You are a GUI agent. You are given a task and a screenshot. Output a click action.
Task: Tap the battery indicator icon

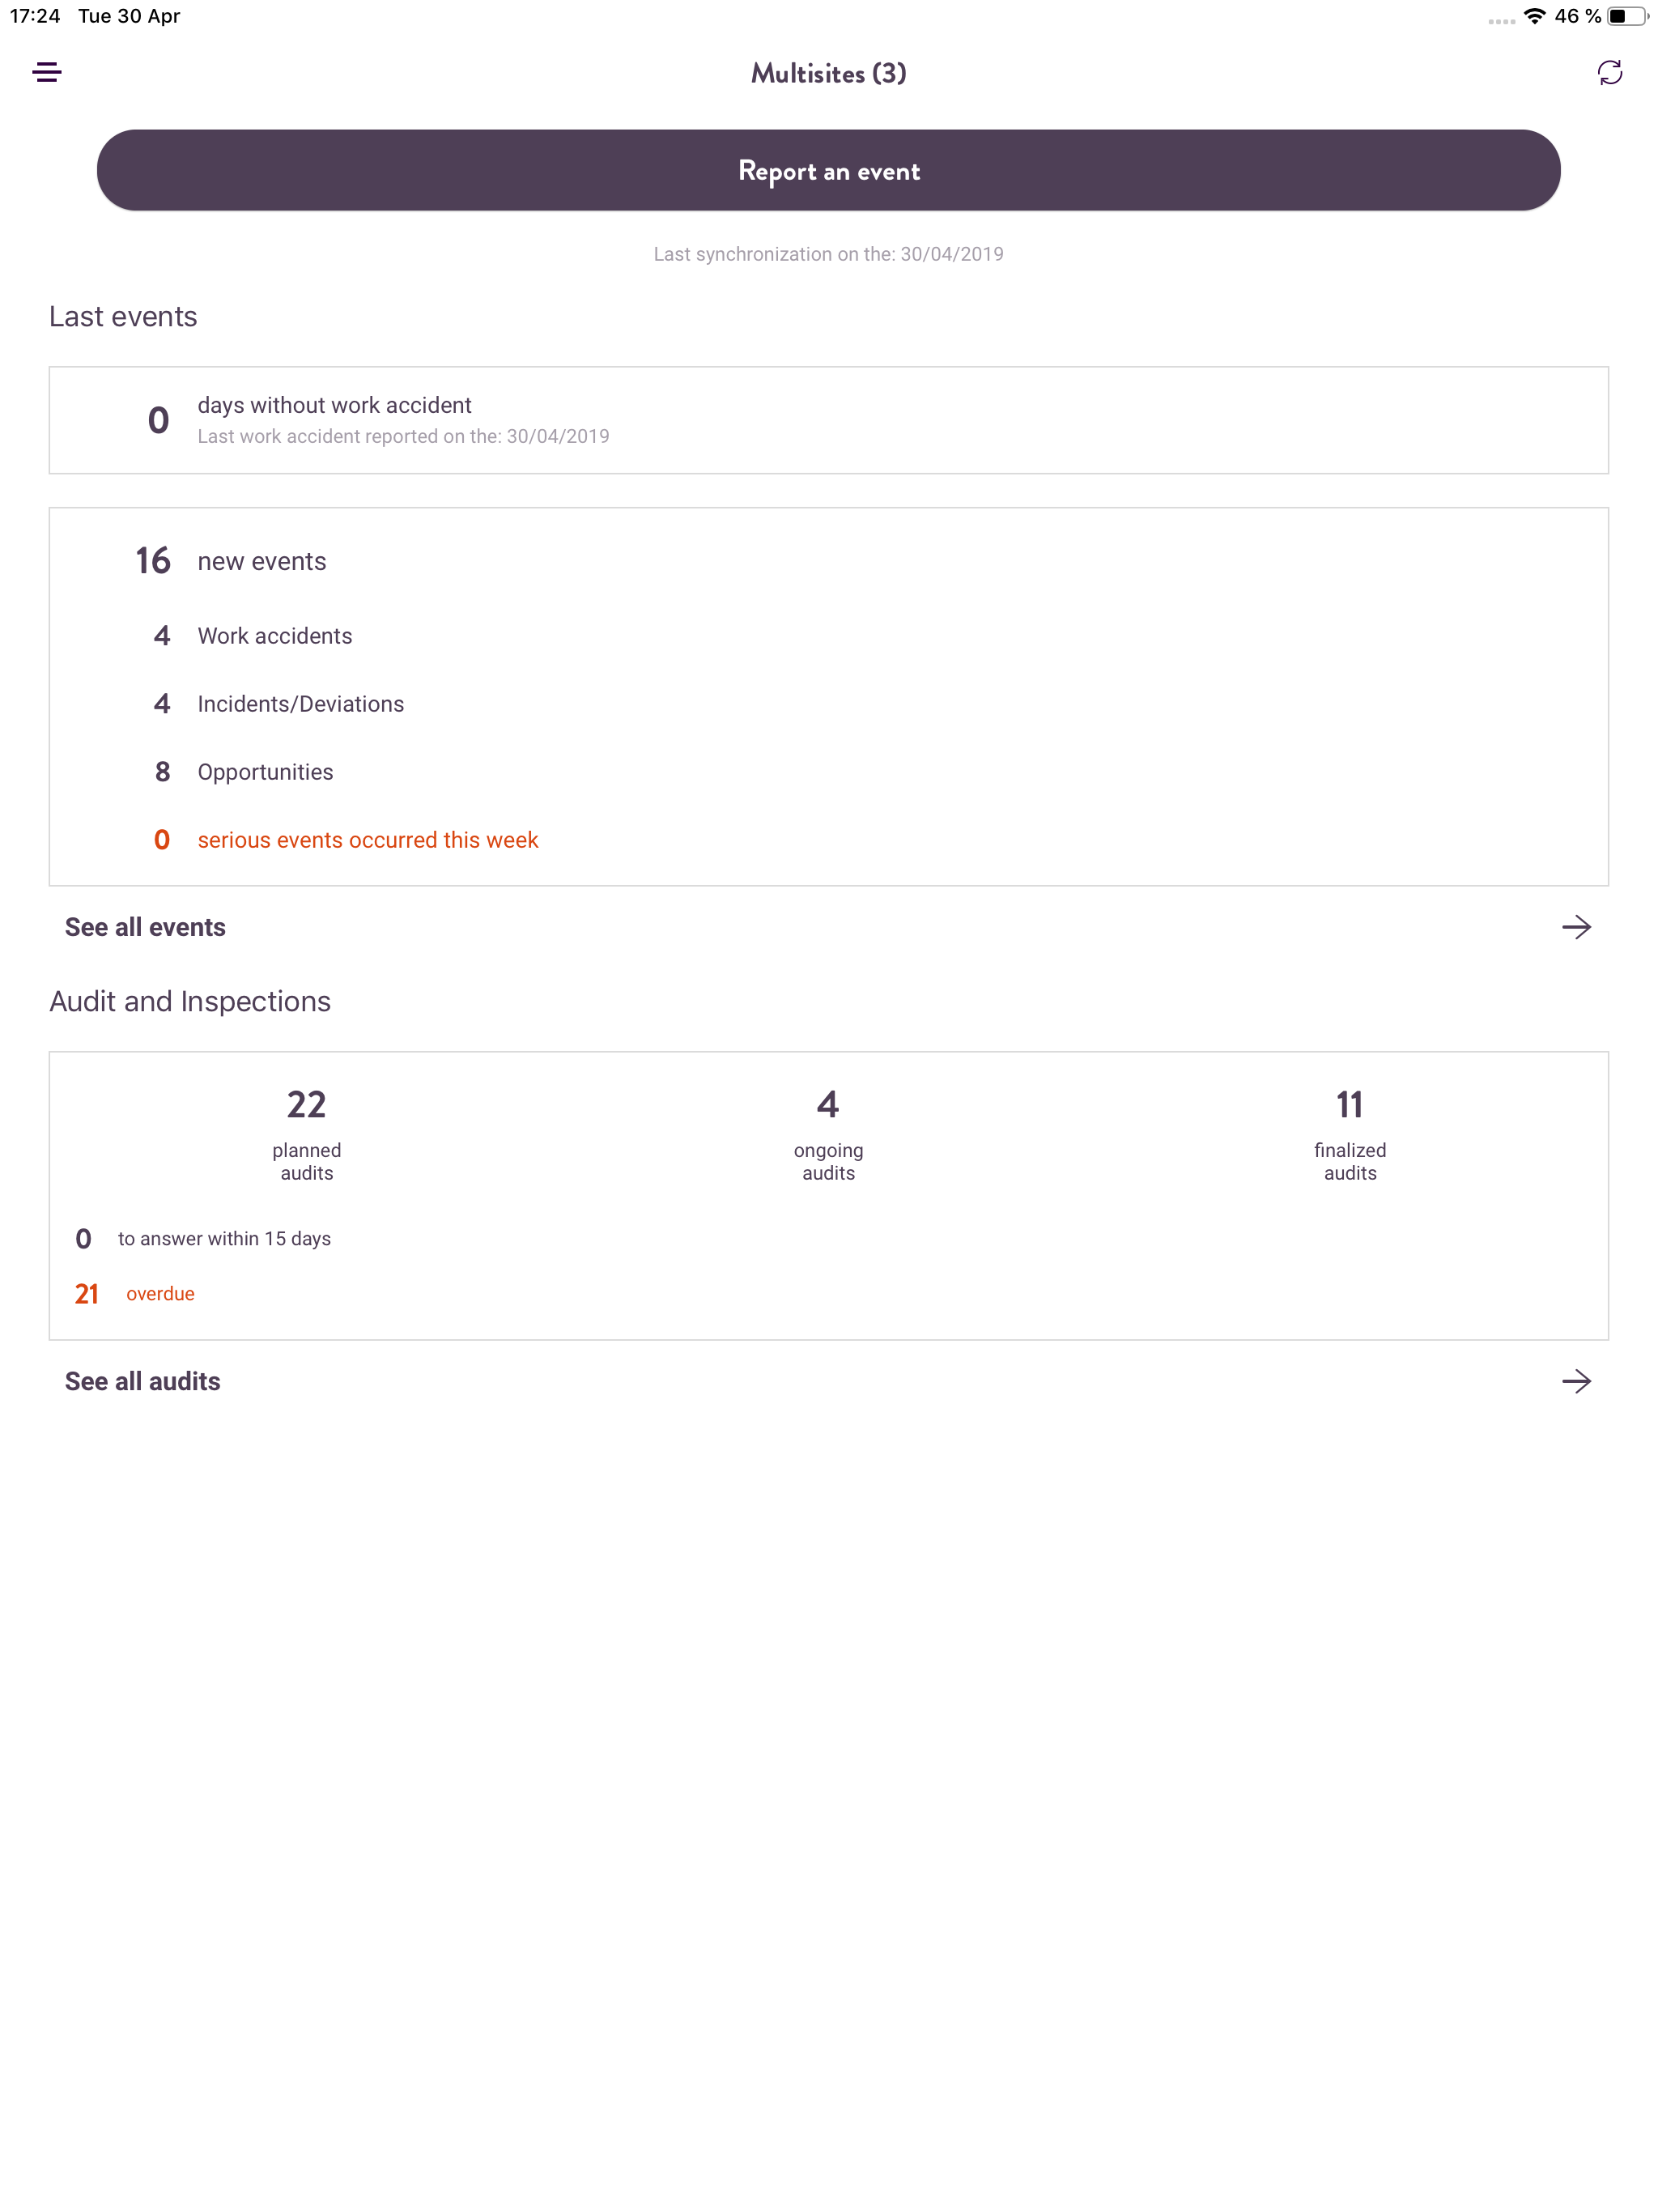click(x=1627, y=16)
